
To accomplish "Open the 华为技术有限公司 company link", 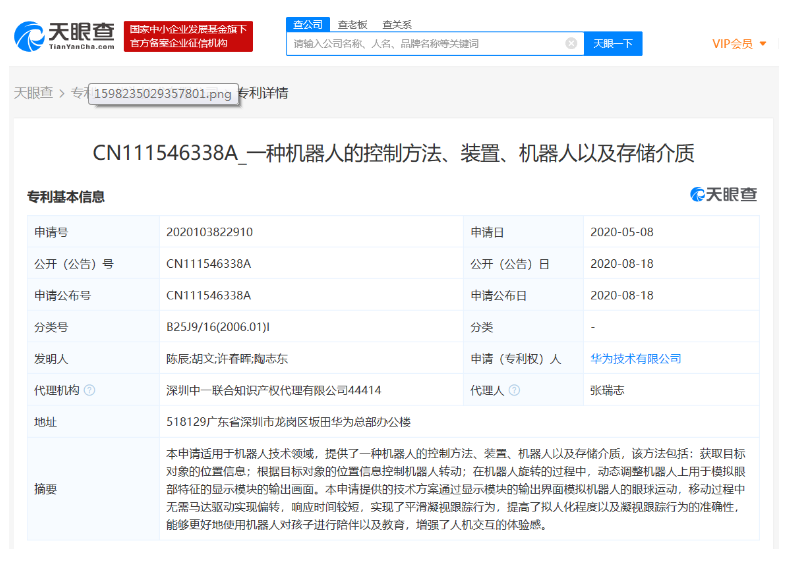I will (x=636, y=359).
